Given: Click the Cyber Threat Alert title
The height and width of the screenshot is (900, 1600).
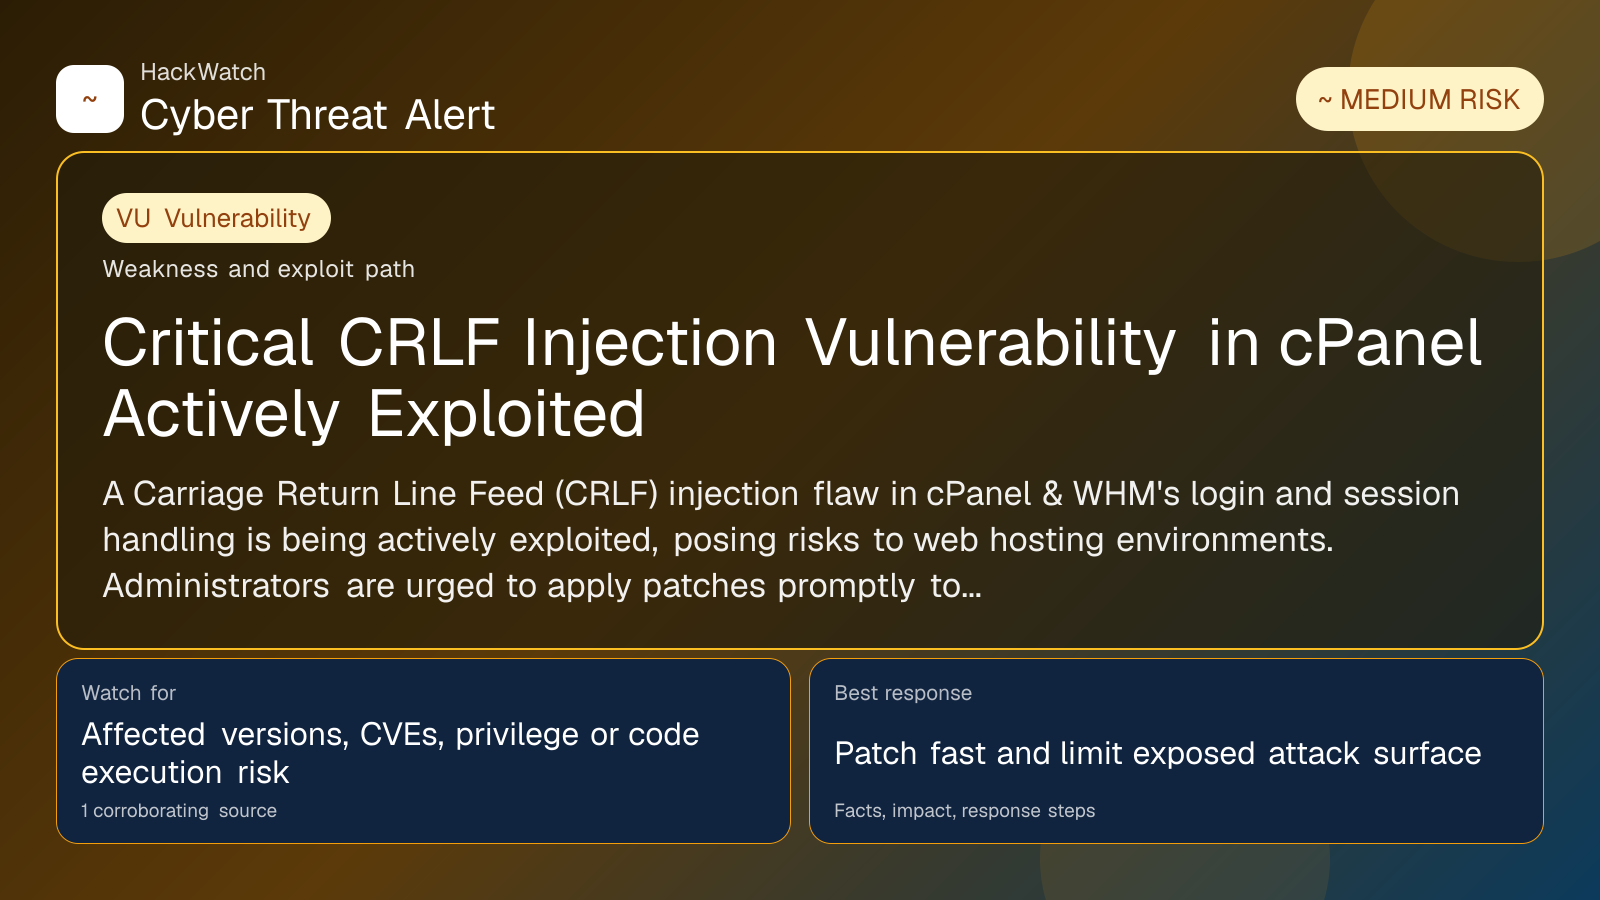Looking at the screenshot, I should click(x=317, y=115).
